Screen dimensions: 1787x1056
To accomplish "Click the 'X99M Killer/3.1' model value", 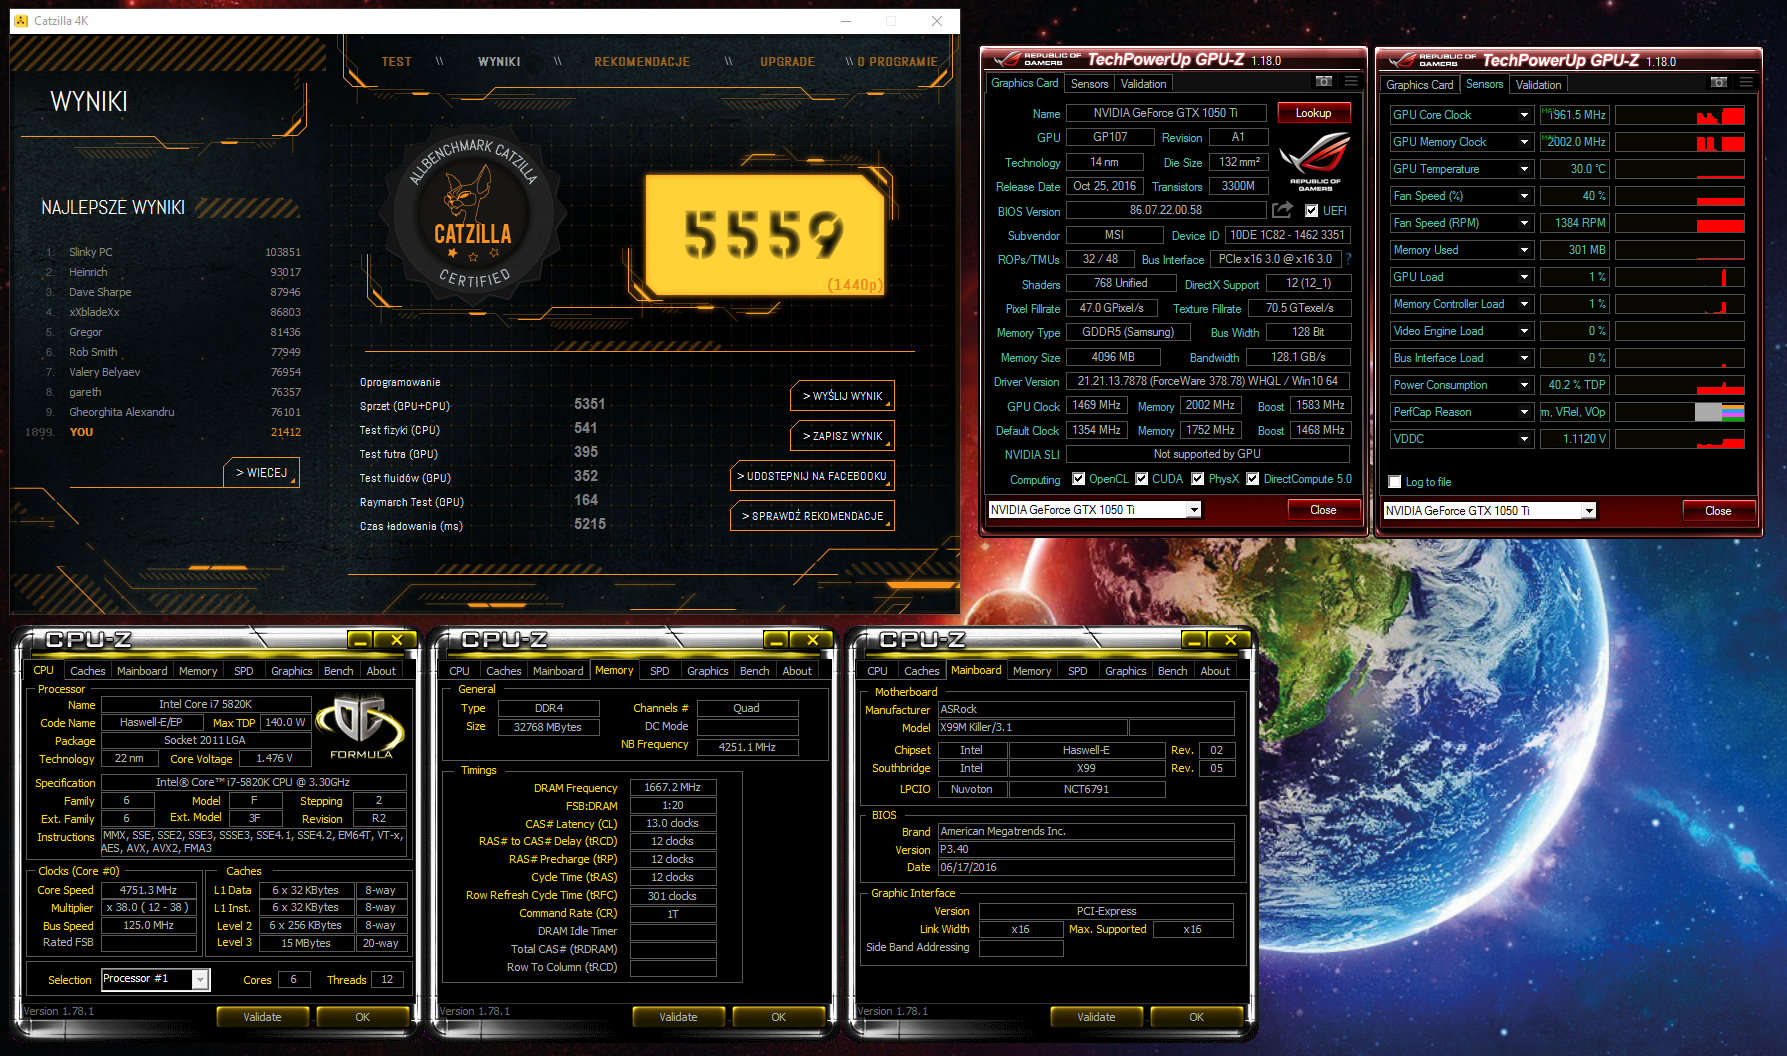I will click(x=1032, y=727).
